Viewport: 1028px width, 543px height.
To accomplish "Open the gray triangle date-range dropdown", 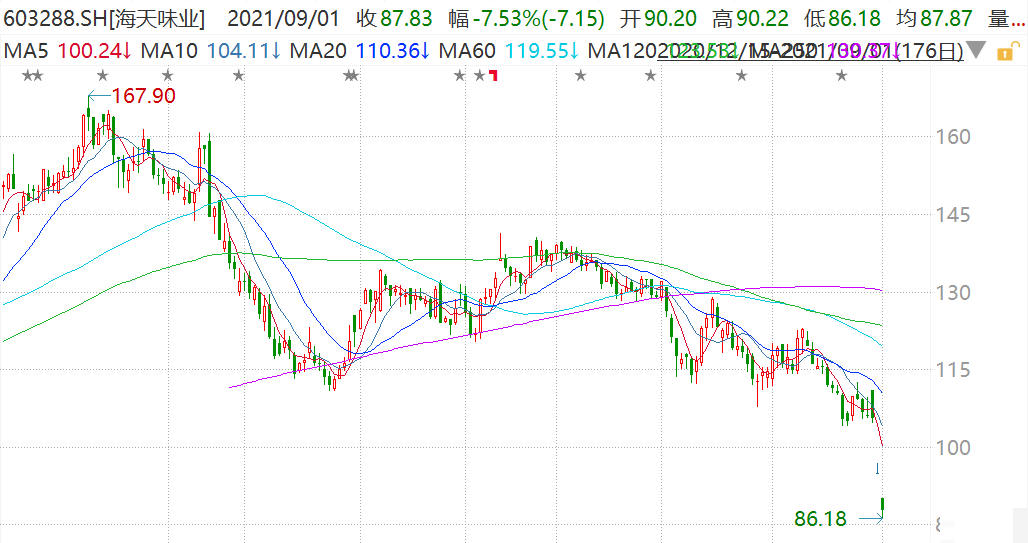I will pos(976,50).
